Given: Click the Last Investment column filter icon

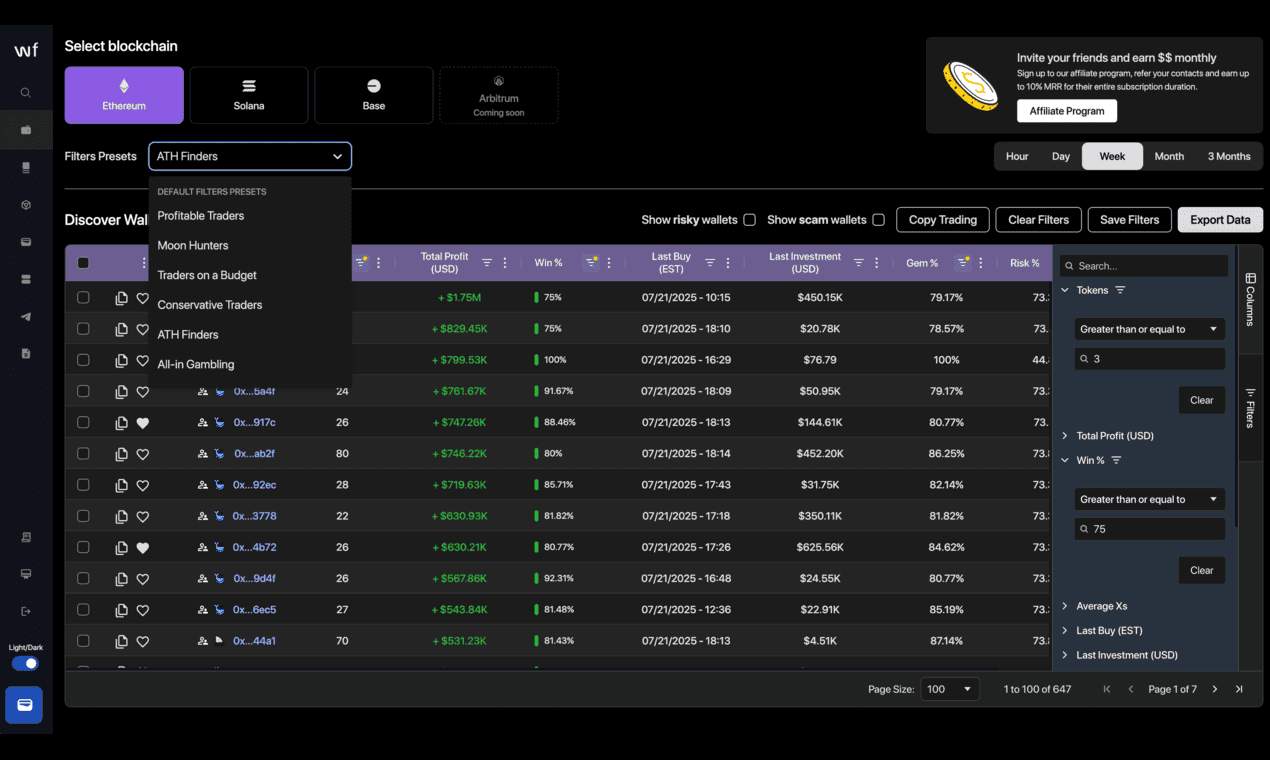Looking at the screenshot, I should (858, 263).
